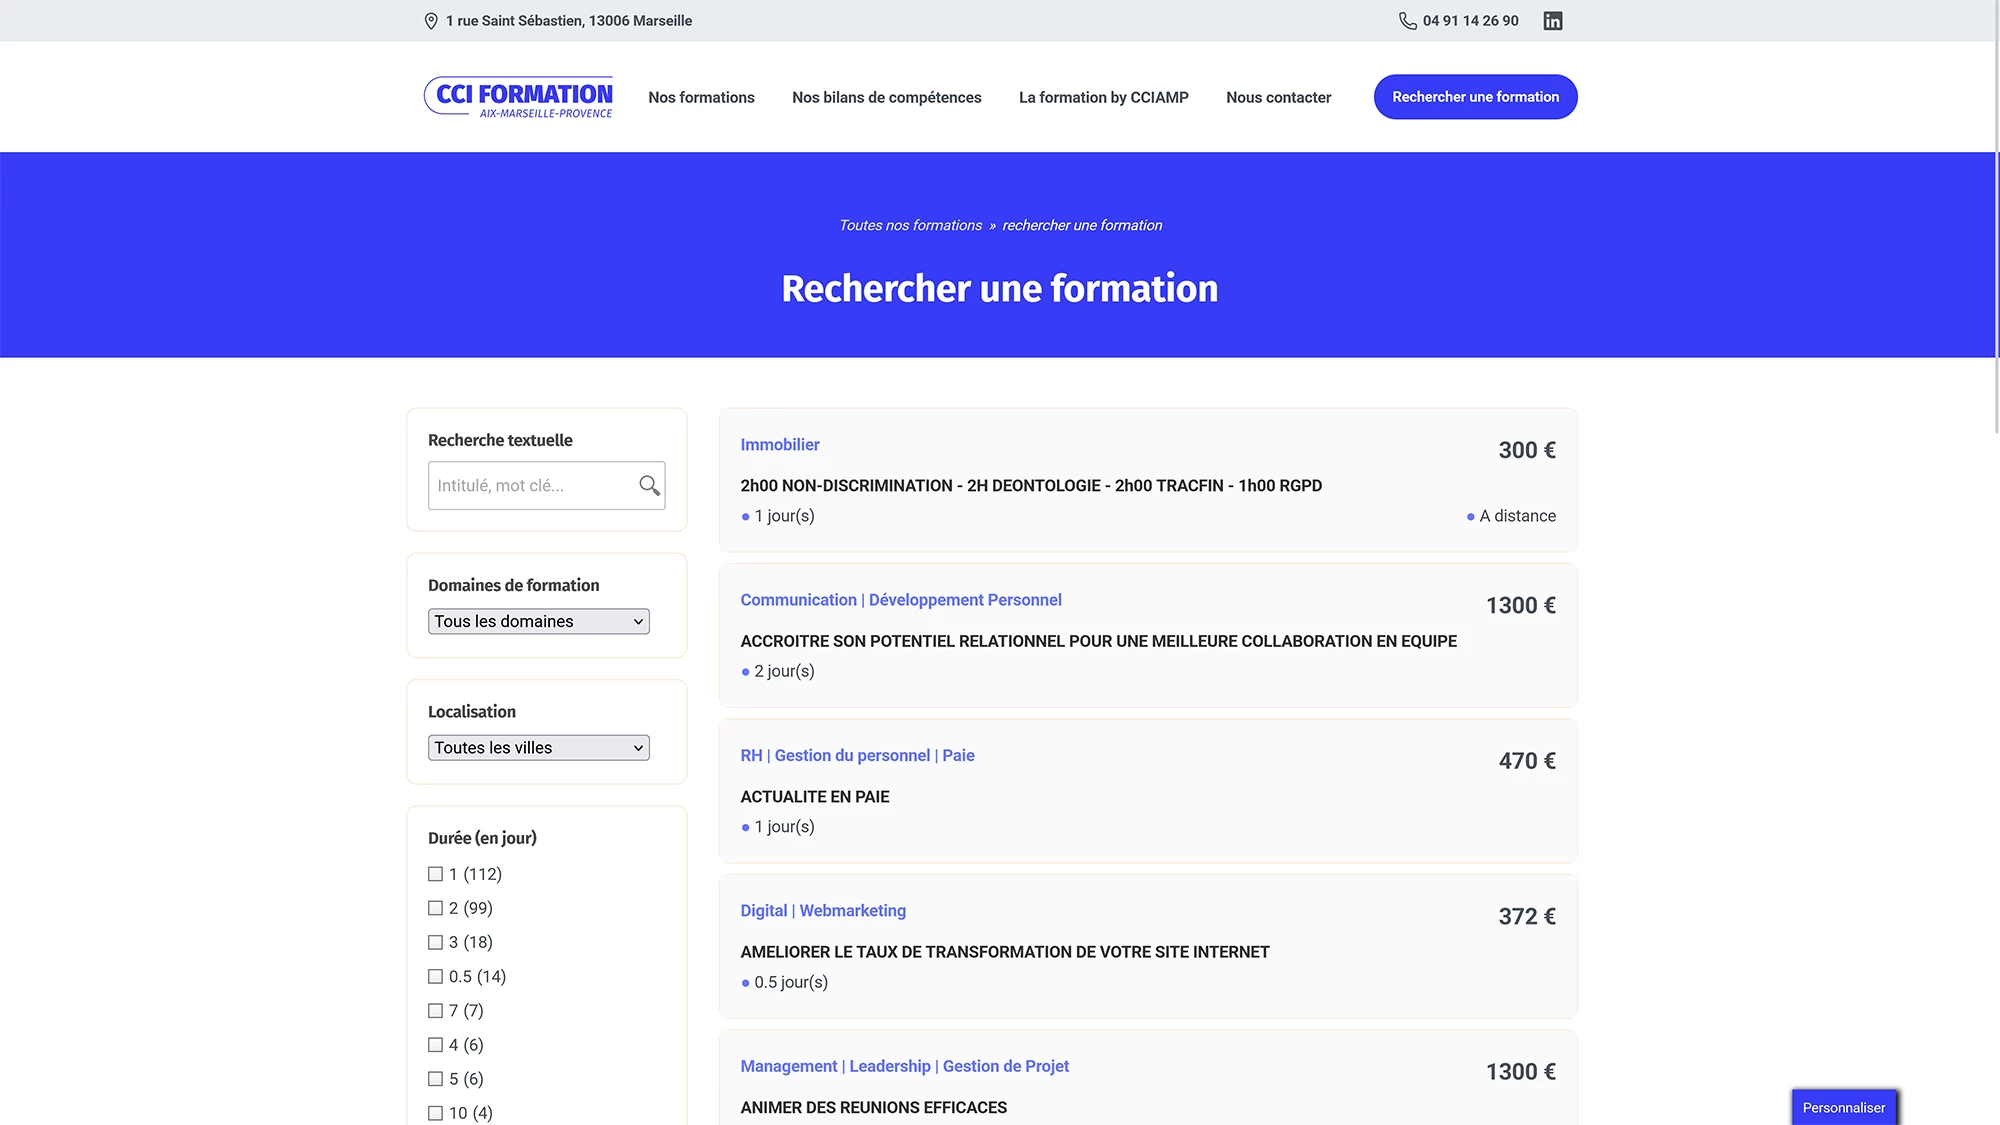
Task: Check the 1 day duration checkbox
Action: click(x=436, y=874)
